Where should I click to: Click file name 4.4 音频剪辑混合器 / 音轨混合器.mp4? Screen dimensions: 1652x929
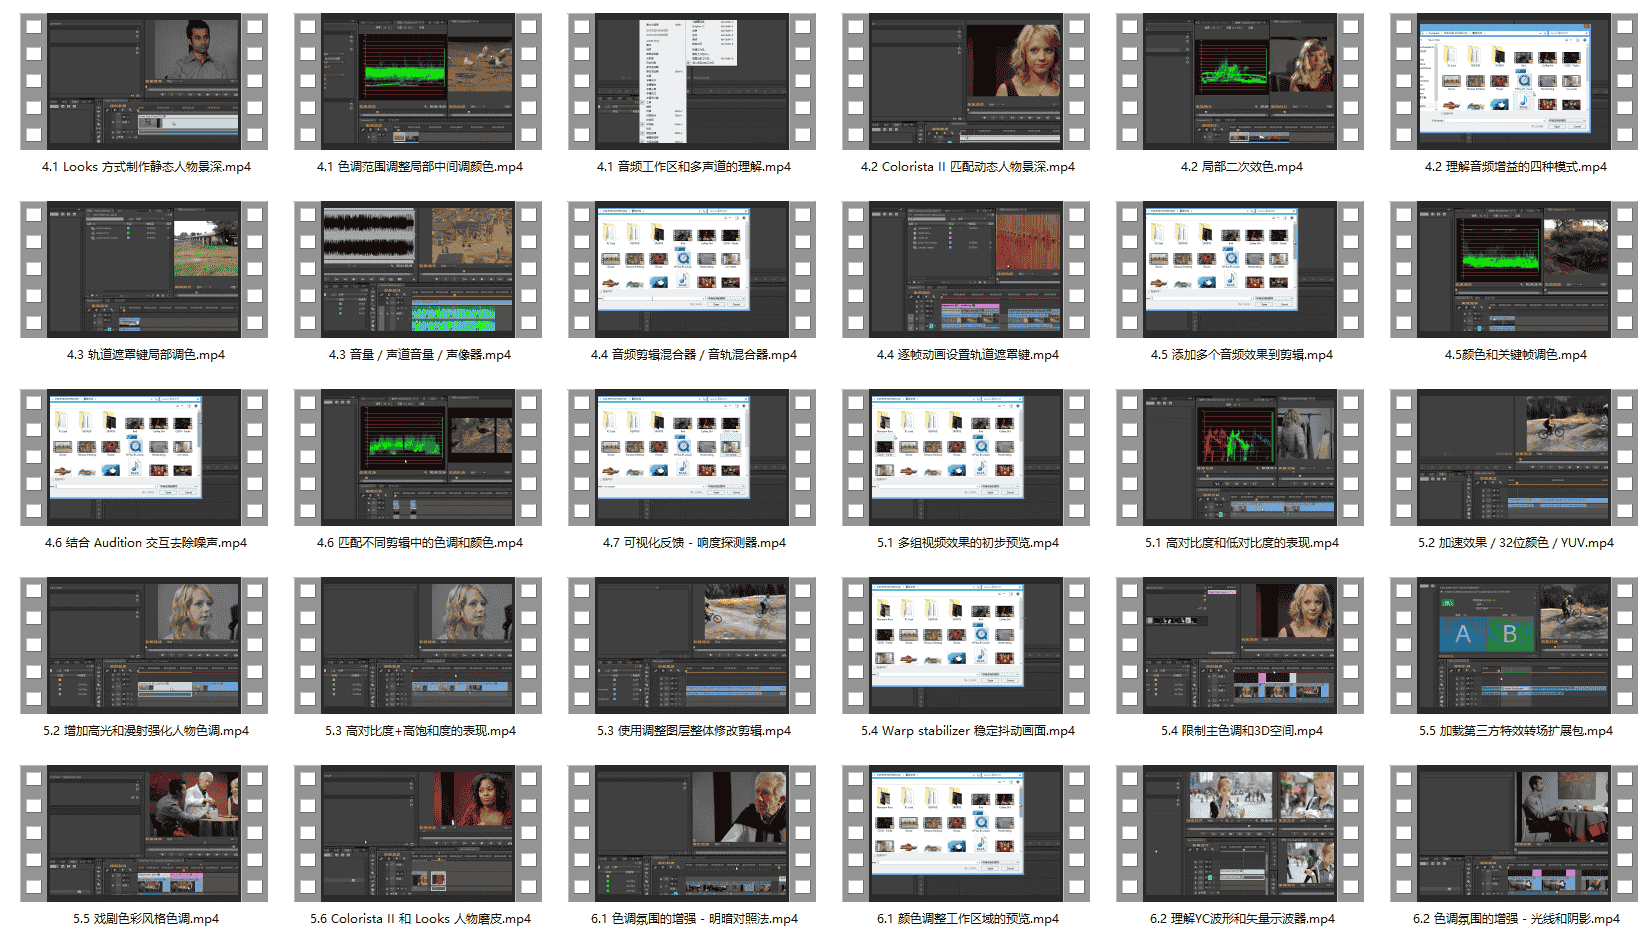(x=693, y=355)
